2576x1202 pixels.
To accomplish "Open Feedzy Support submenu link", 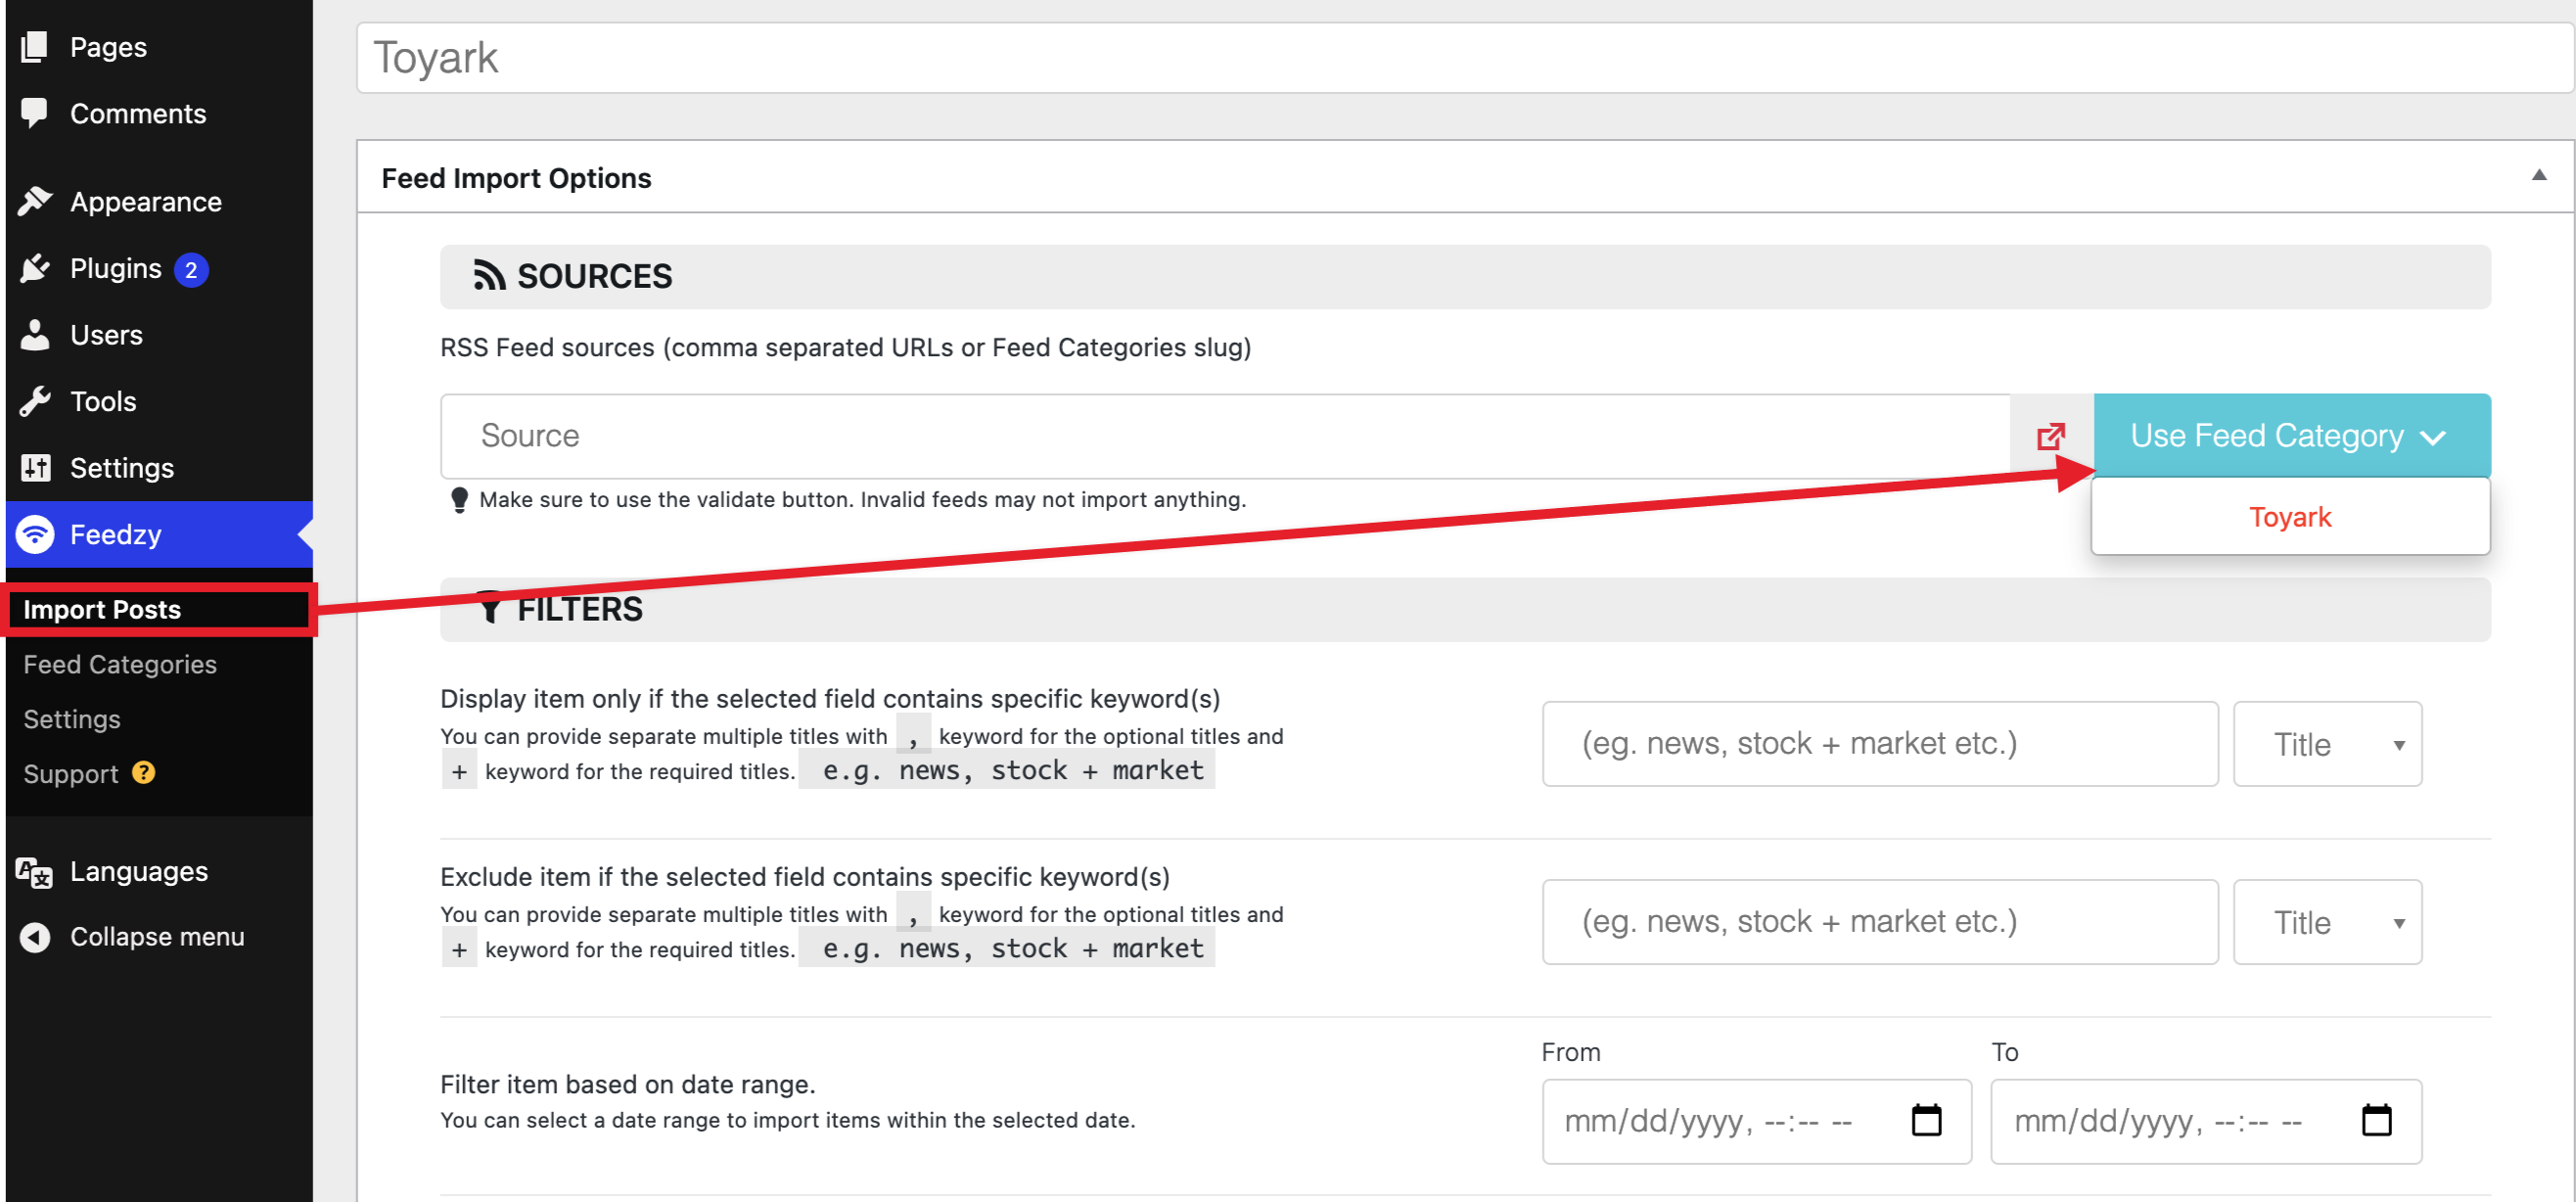I will [x=71, y=774].
